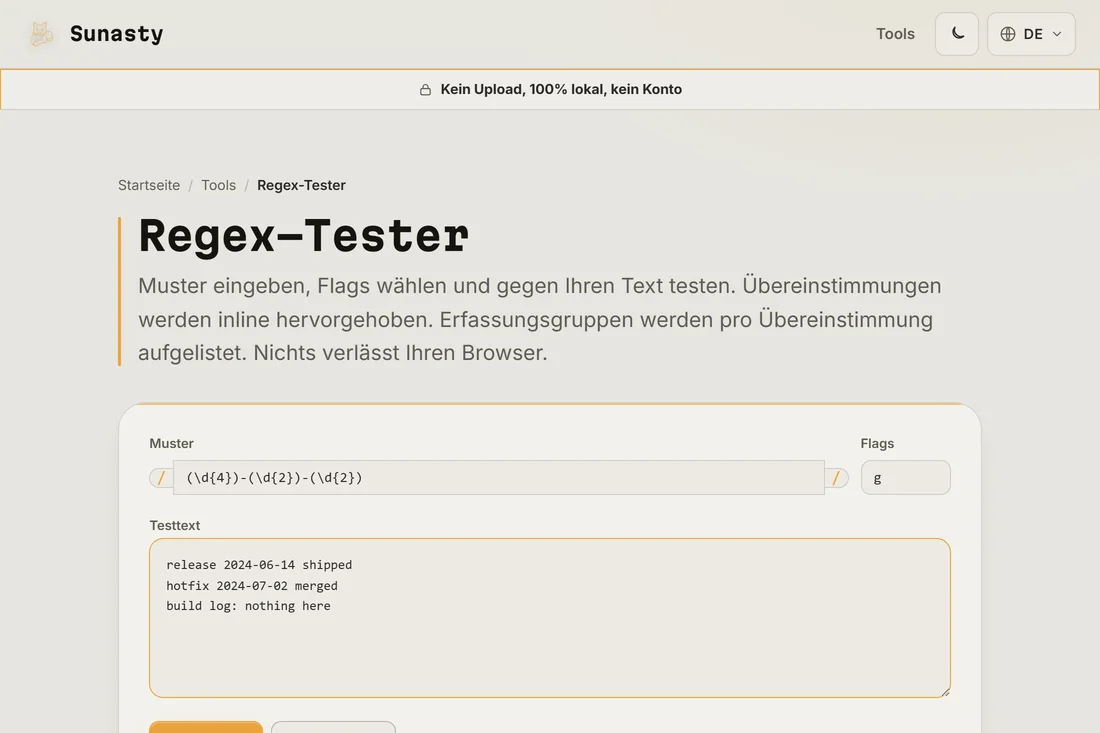Click the 'build log: nothing here' line
Viewport: 1100px width, 733px height.
point(248,606)
